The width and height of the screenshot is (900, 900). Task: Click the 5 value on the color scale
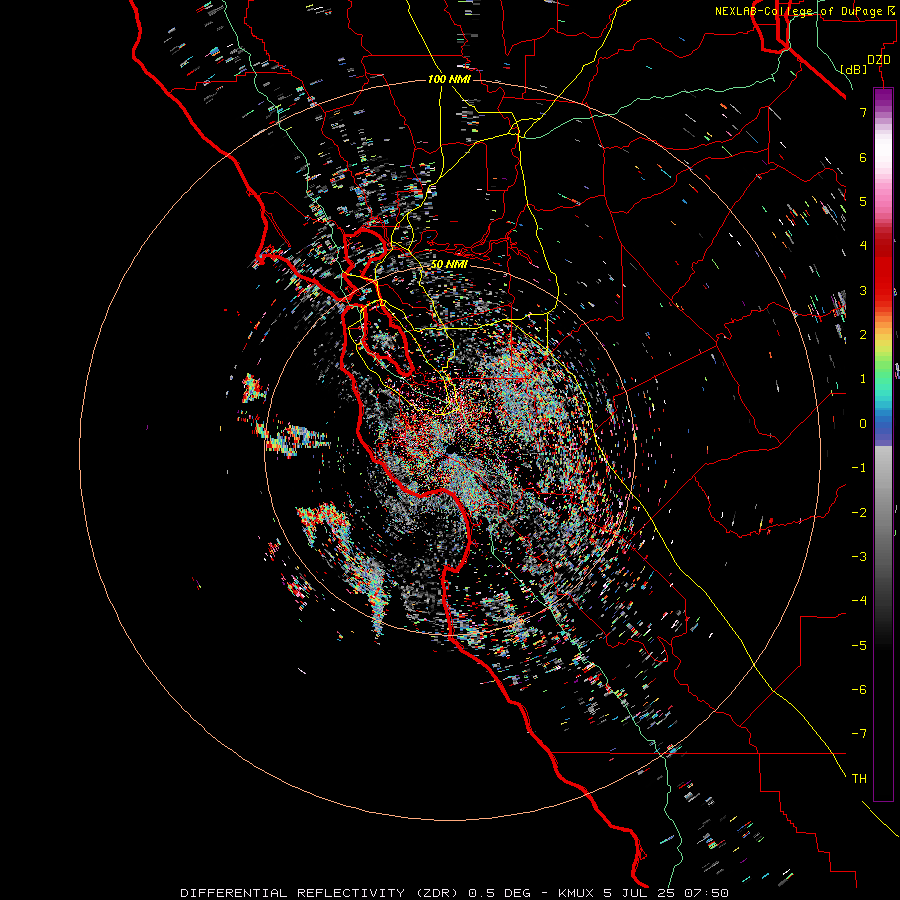(x=863, y=201)
